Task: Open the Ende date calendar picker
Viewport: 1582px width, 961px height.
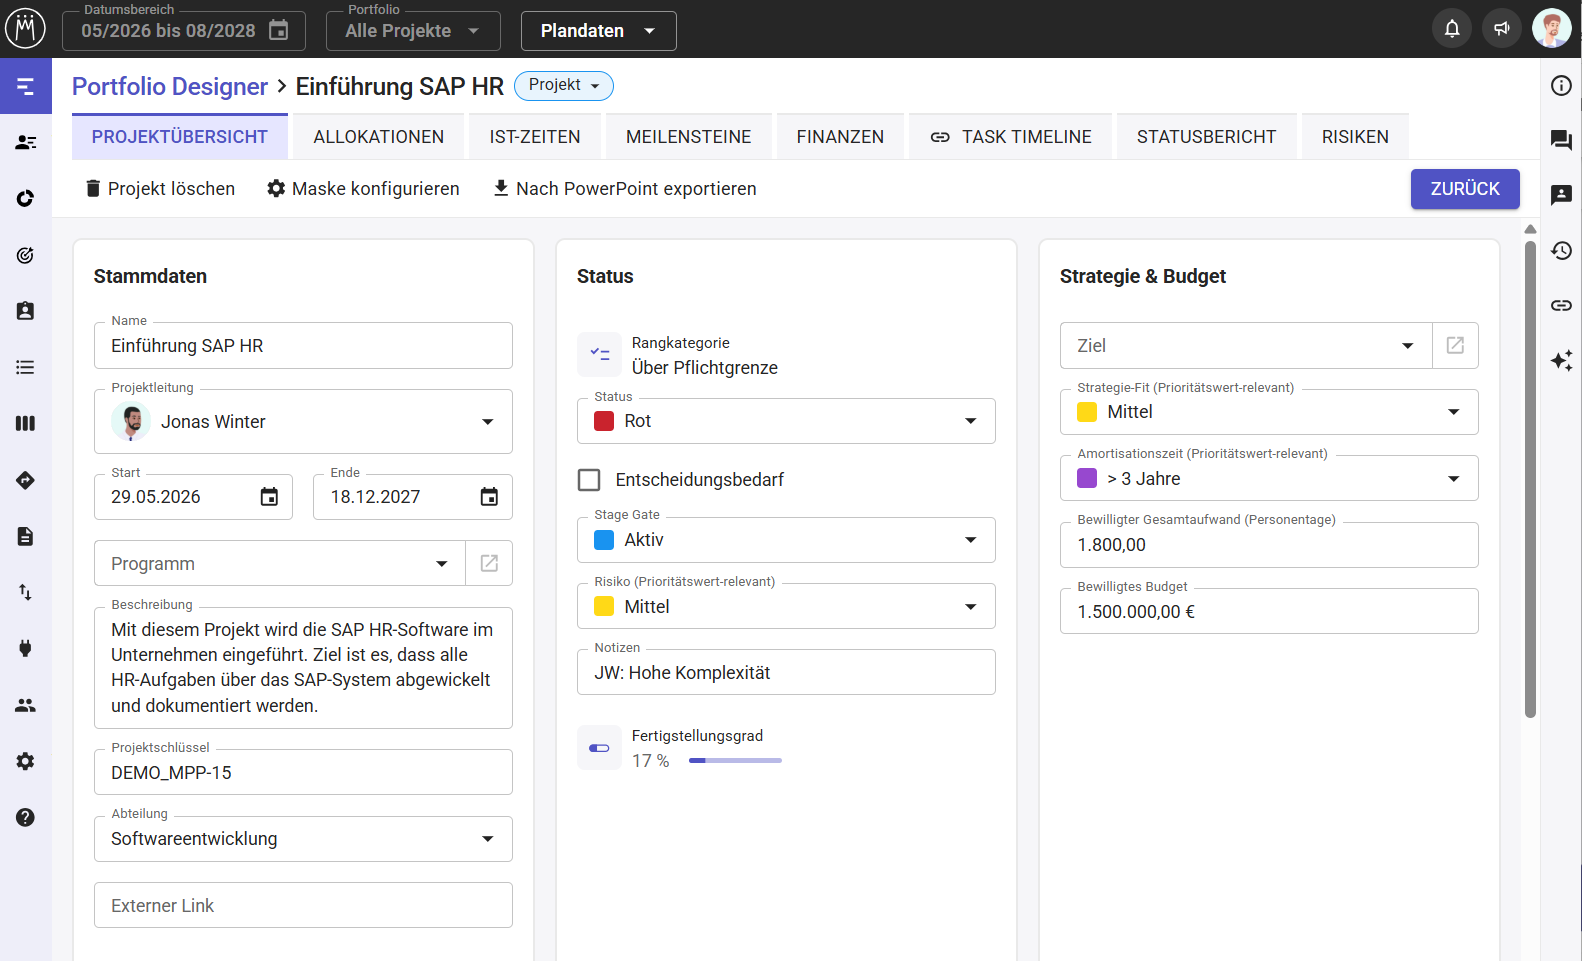Action: (489, 497)
